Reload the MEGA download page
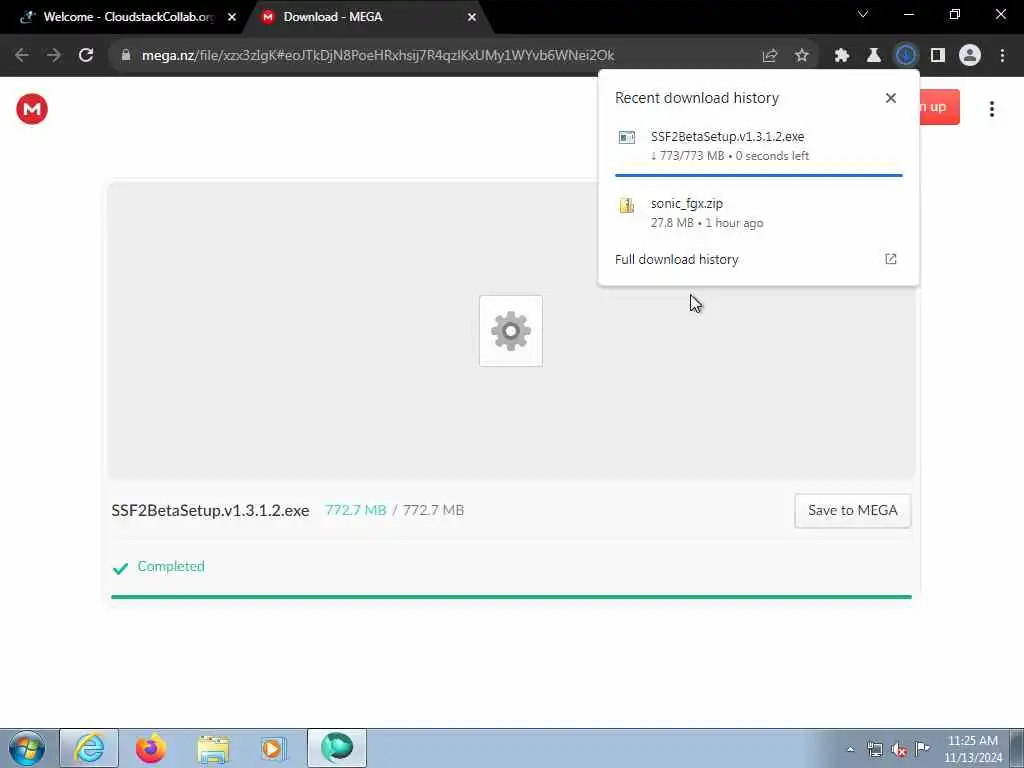The height and width of the screenshot is (768, 1024). coord(86,56)
